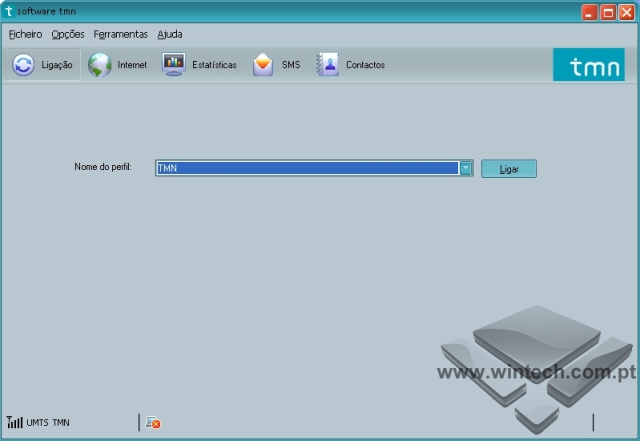Select the Ligação toolbar label

pos(57,65)
